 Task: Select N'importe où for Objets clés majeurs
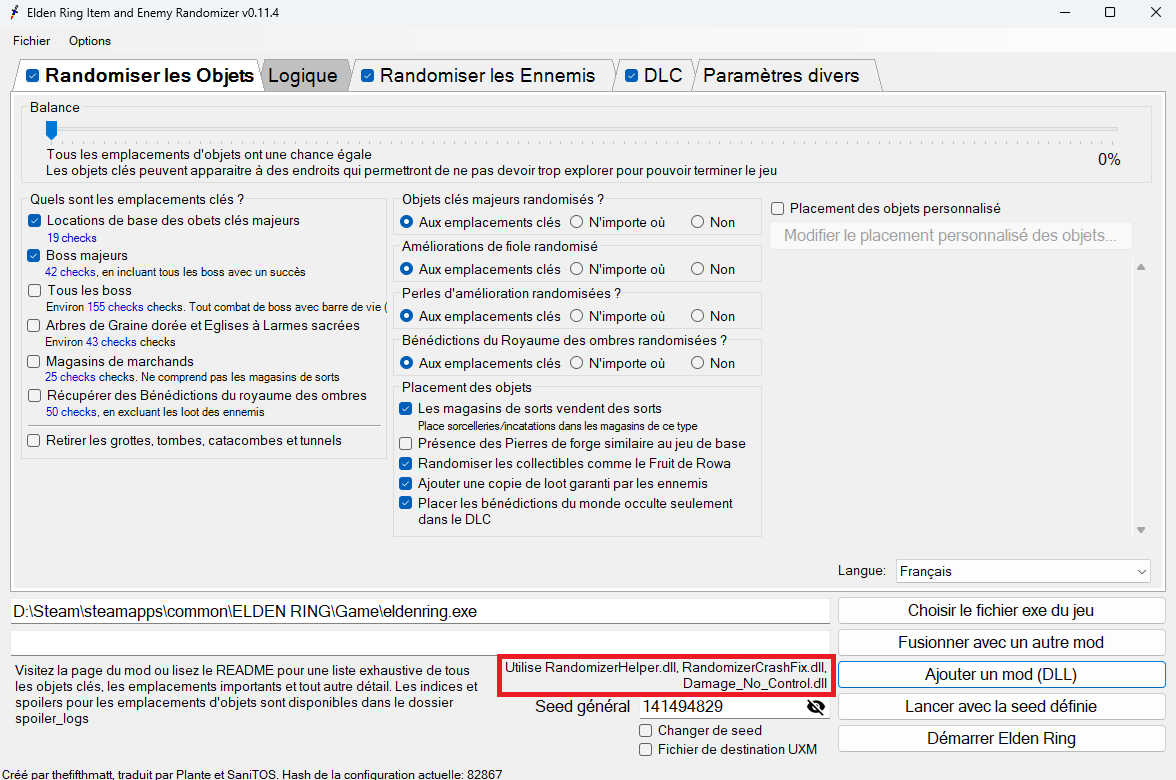click(x=576, y=222)
